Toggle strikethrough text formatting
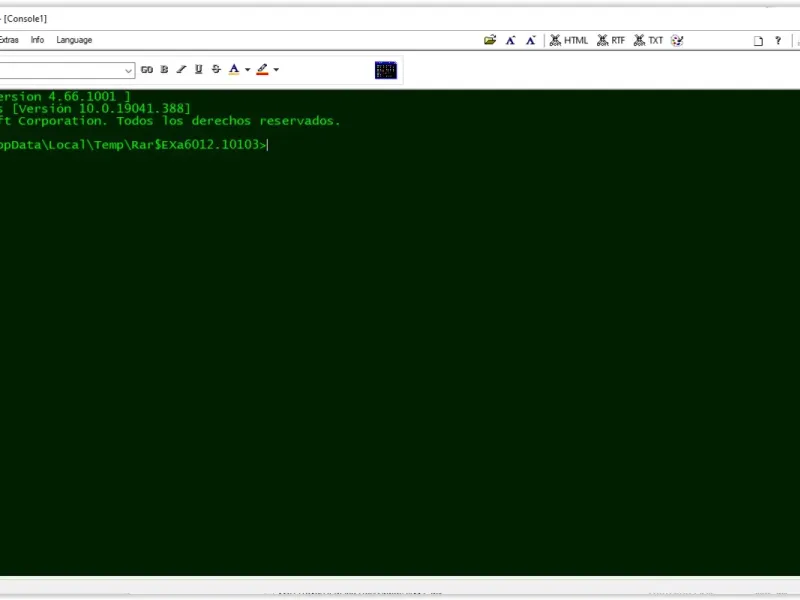The height and width of the screenshot is (600, 800). pos(216,69)
